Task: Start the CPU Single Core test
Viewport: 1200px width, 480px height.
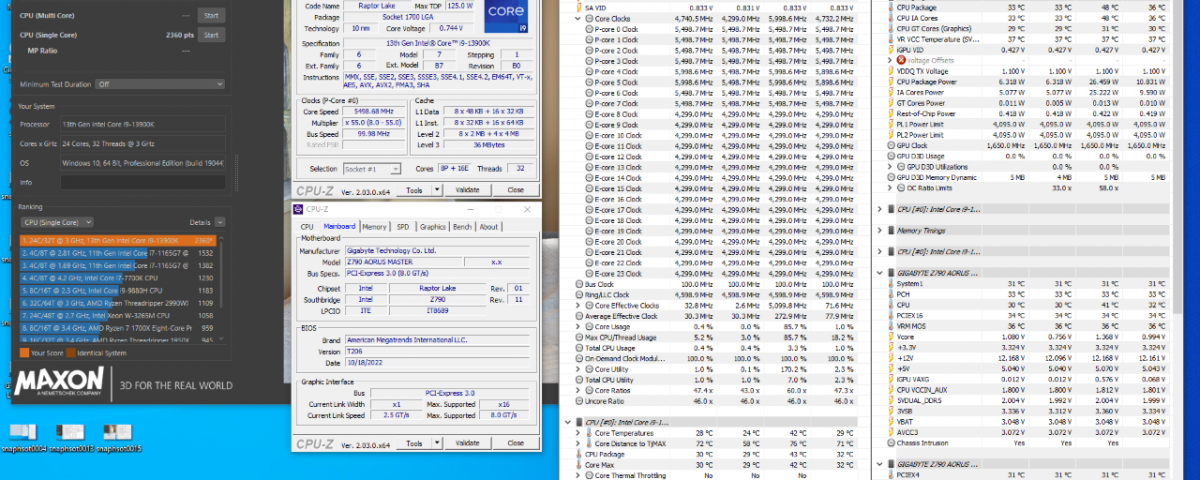Action: pos(210,35)
